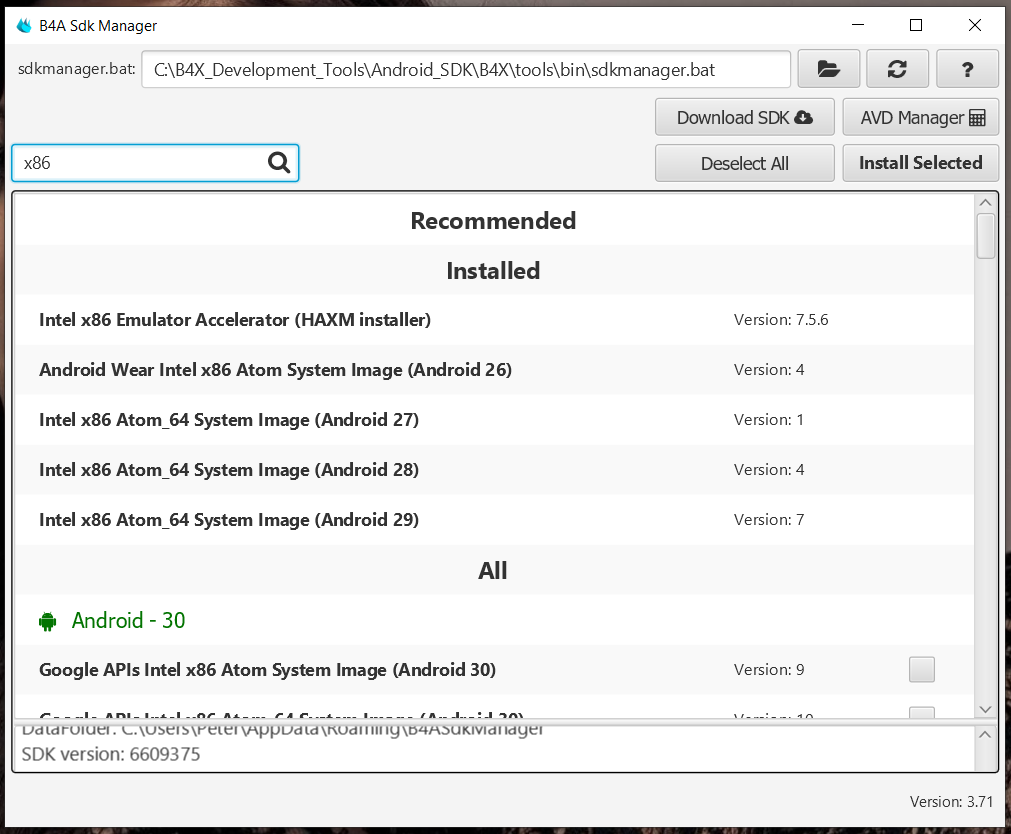This screenshot has height=834, width=1011.
Task: Click the sdkmanager.bat path field
Action: [466, 69]
